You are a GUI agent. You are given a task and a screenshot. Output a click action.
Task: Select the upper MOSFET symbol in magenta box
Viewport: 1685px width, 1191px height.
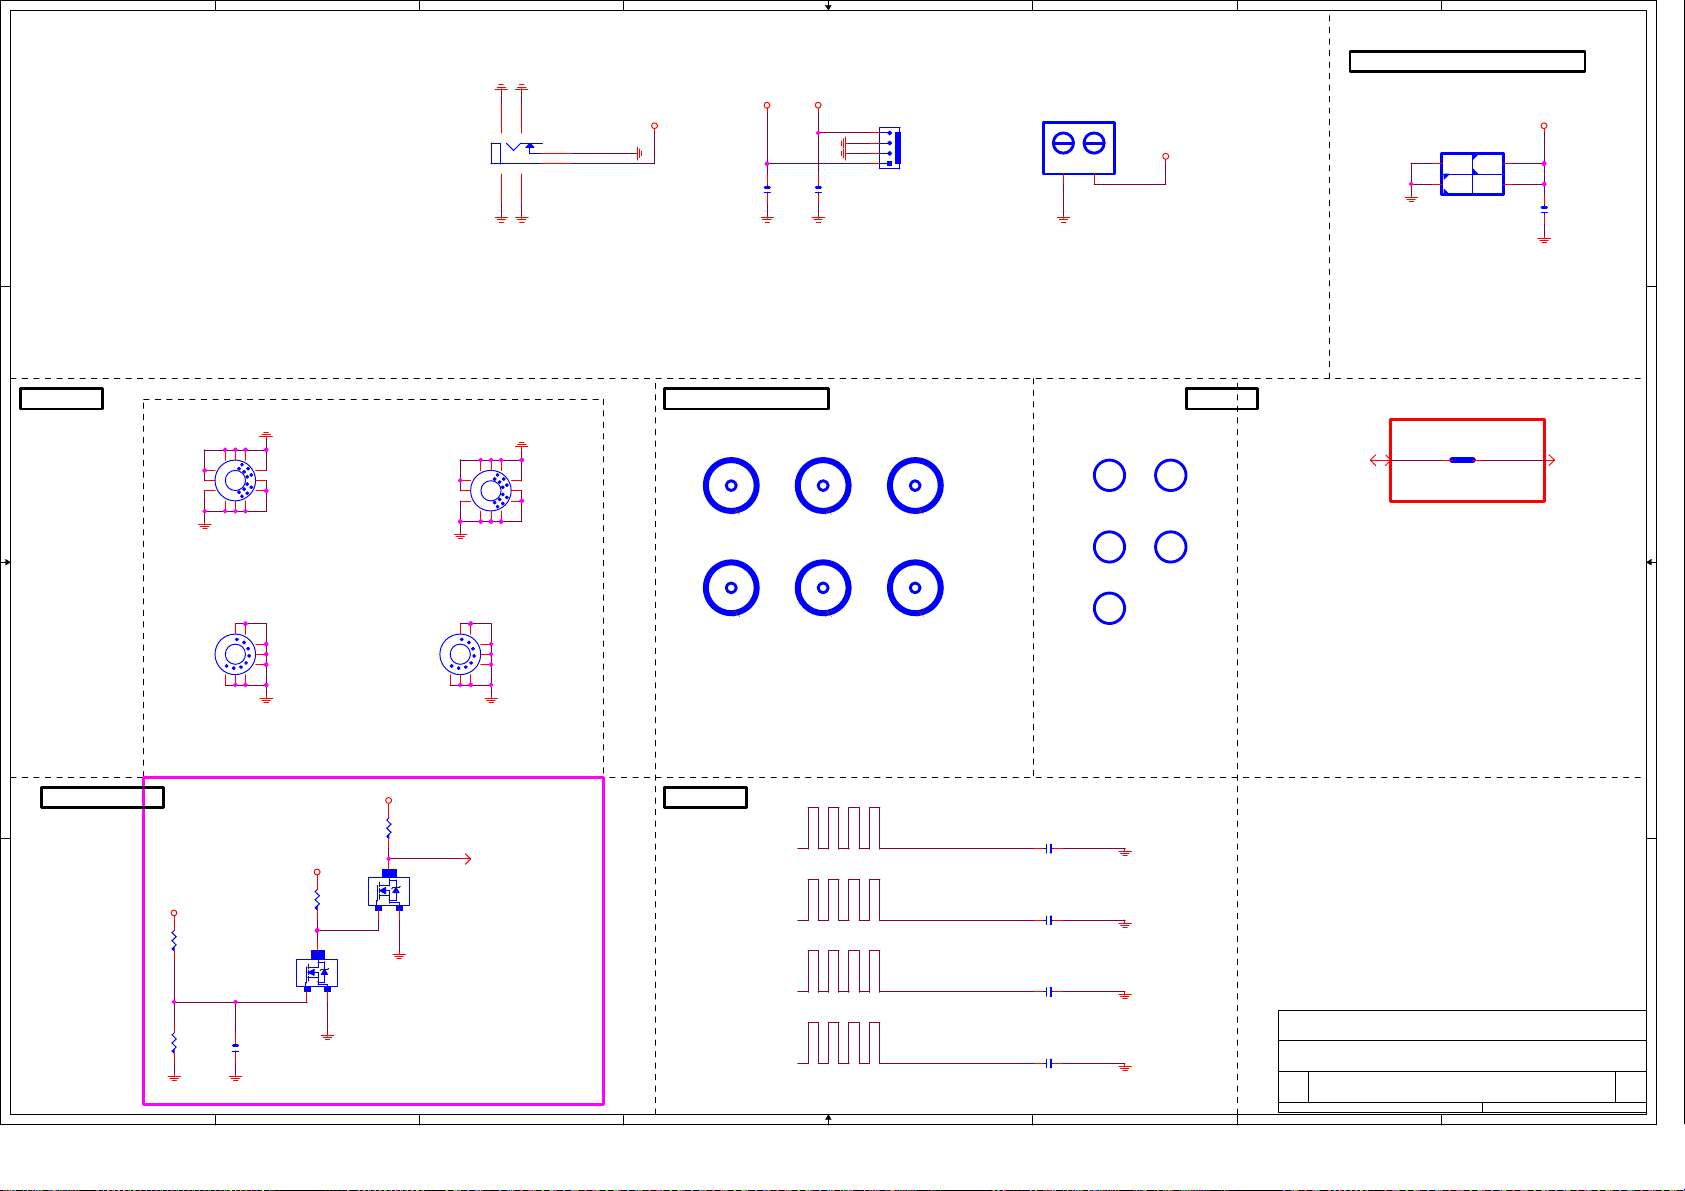pos(389,889)
